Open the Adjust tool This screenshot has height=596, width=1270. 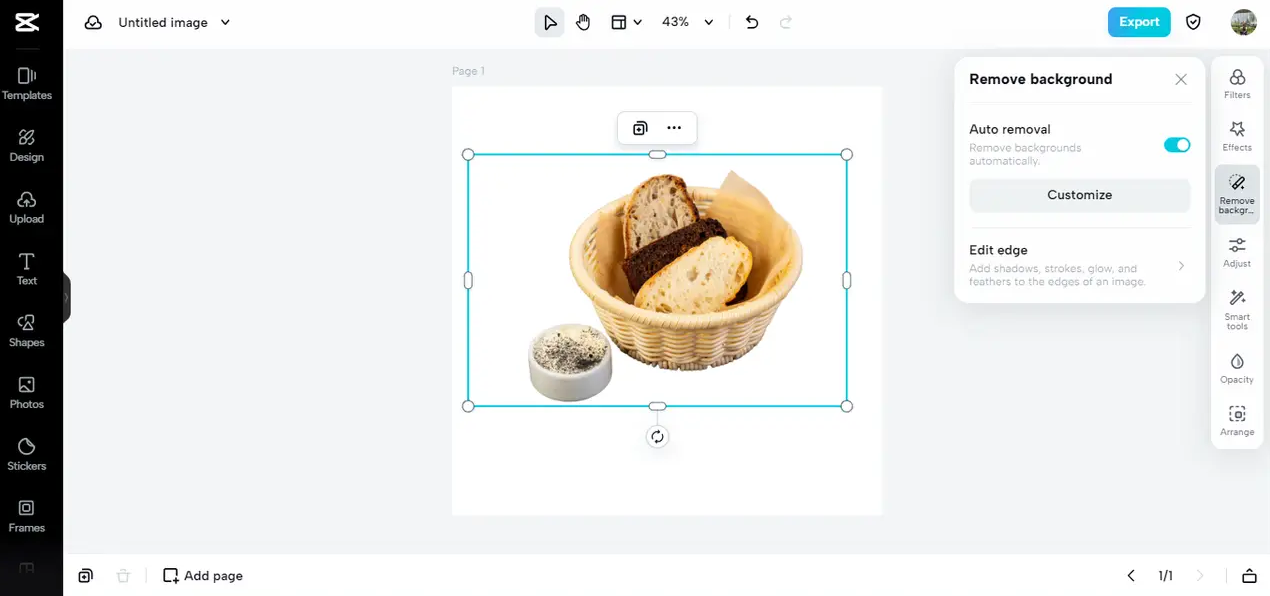[1237, 252]
